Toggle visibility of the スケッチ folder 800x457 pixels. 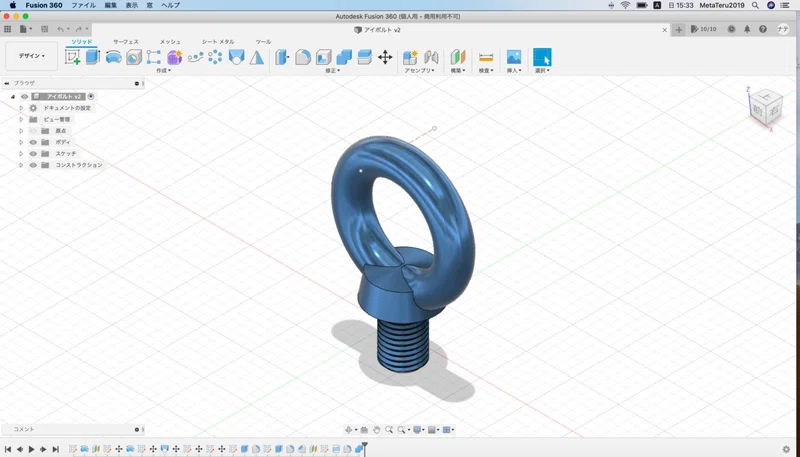tap(33, 154)
